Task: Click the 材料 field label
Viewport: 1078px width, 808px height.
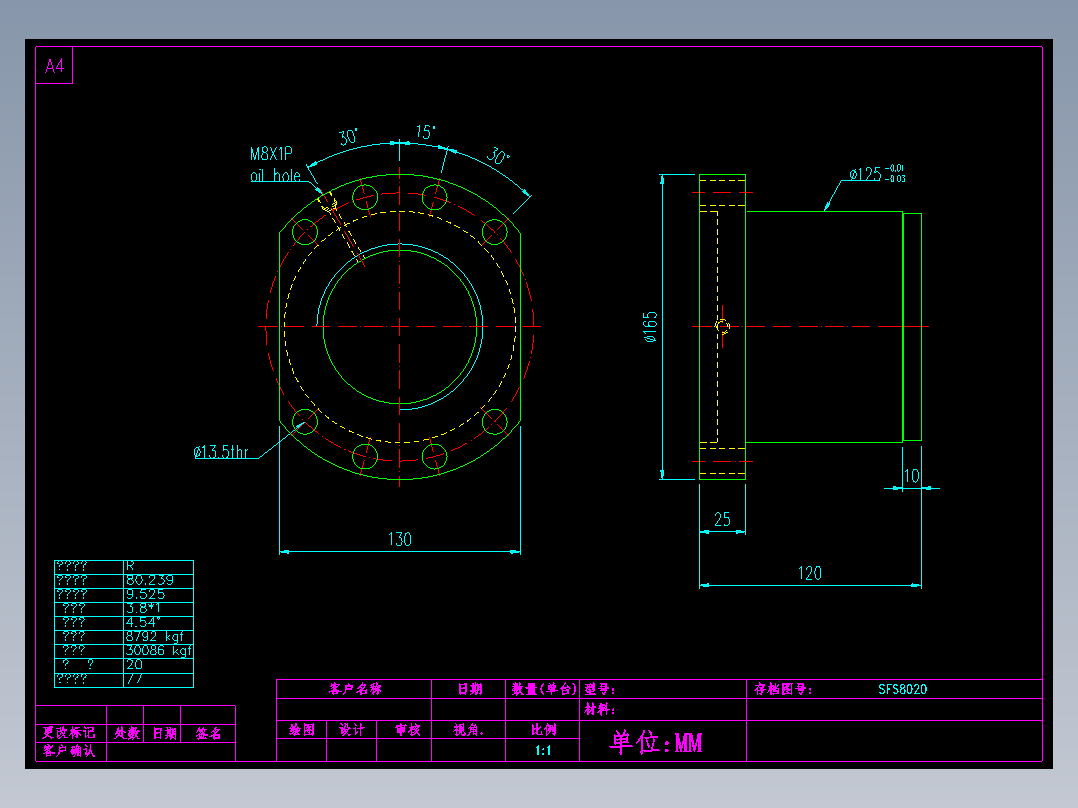Action: (x=600, y=709)
